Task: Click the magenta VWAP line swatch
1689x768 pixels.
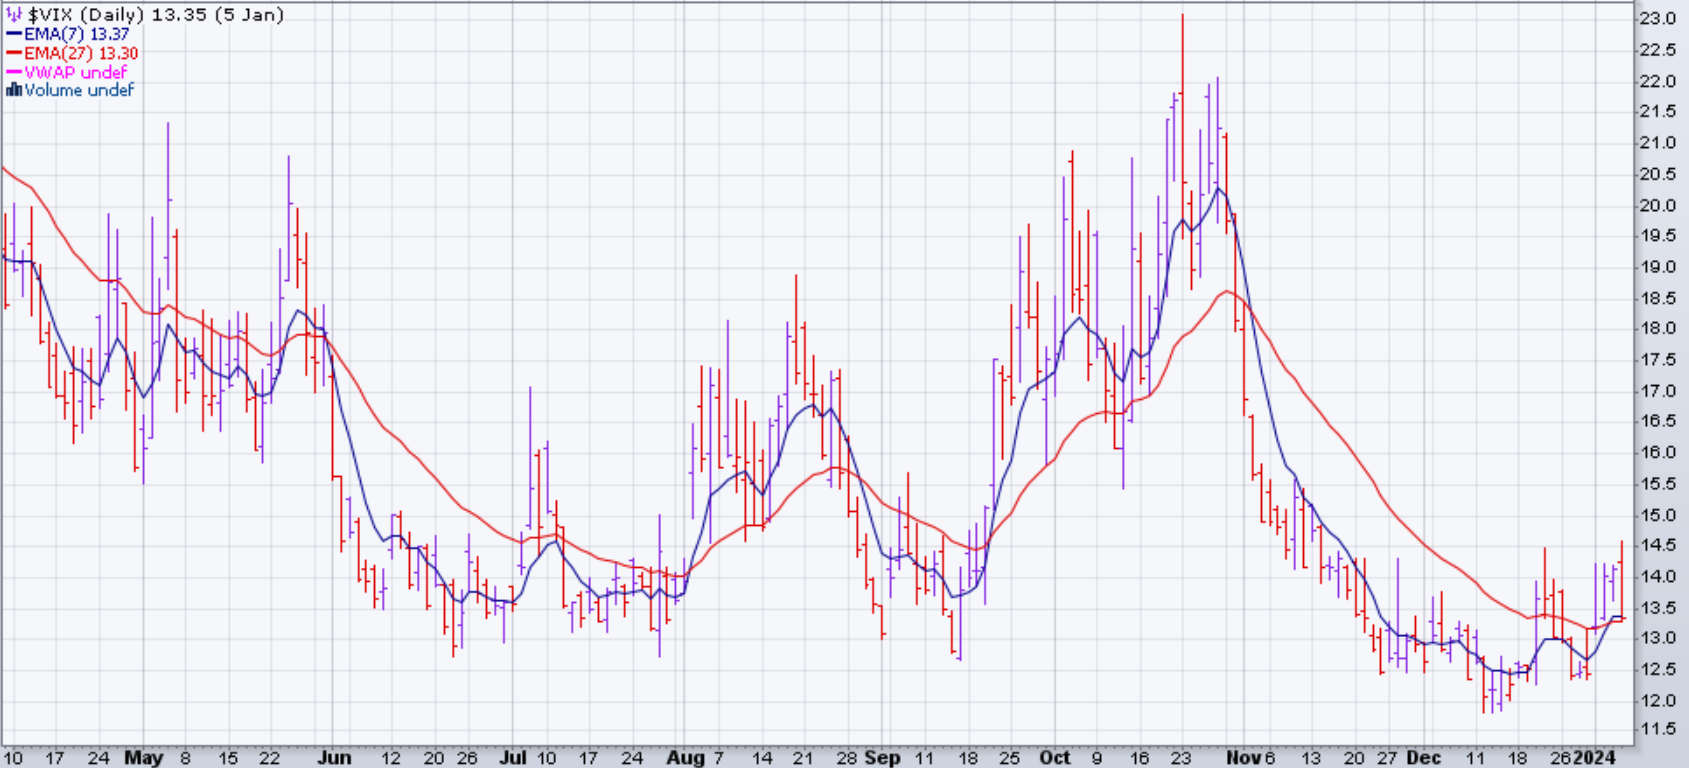Action: [x=14, y=72]
